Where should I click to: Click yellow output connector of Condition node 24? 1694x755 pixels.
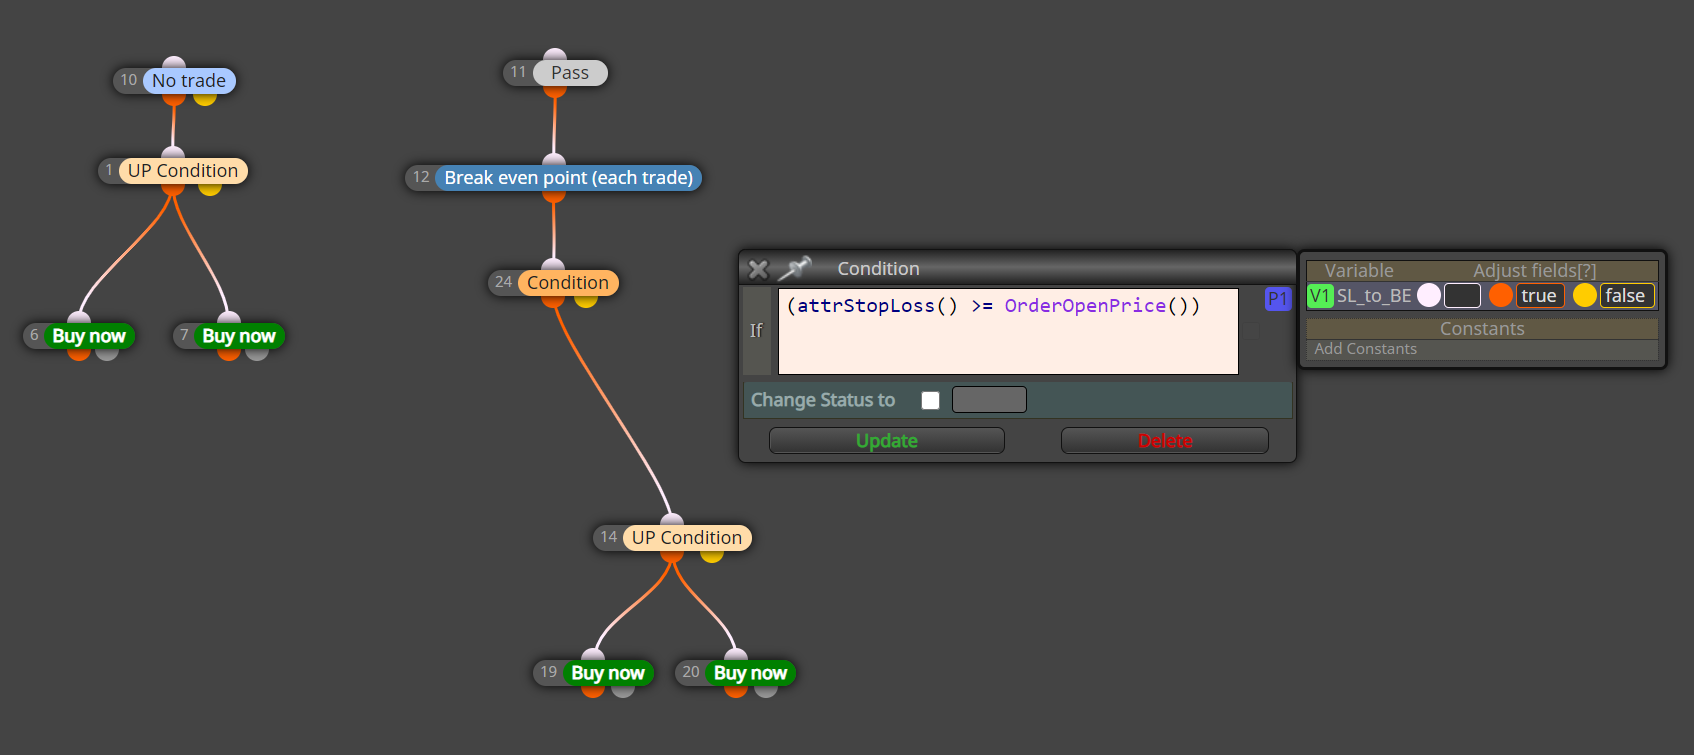tap(586, 299)
